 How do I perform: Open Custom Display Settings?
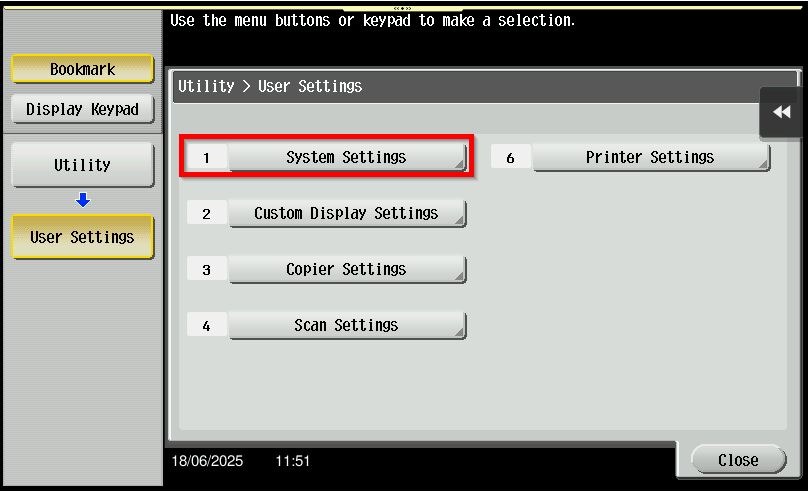[347, 213]
